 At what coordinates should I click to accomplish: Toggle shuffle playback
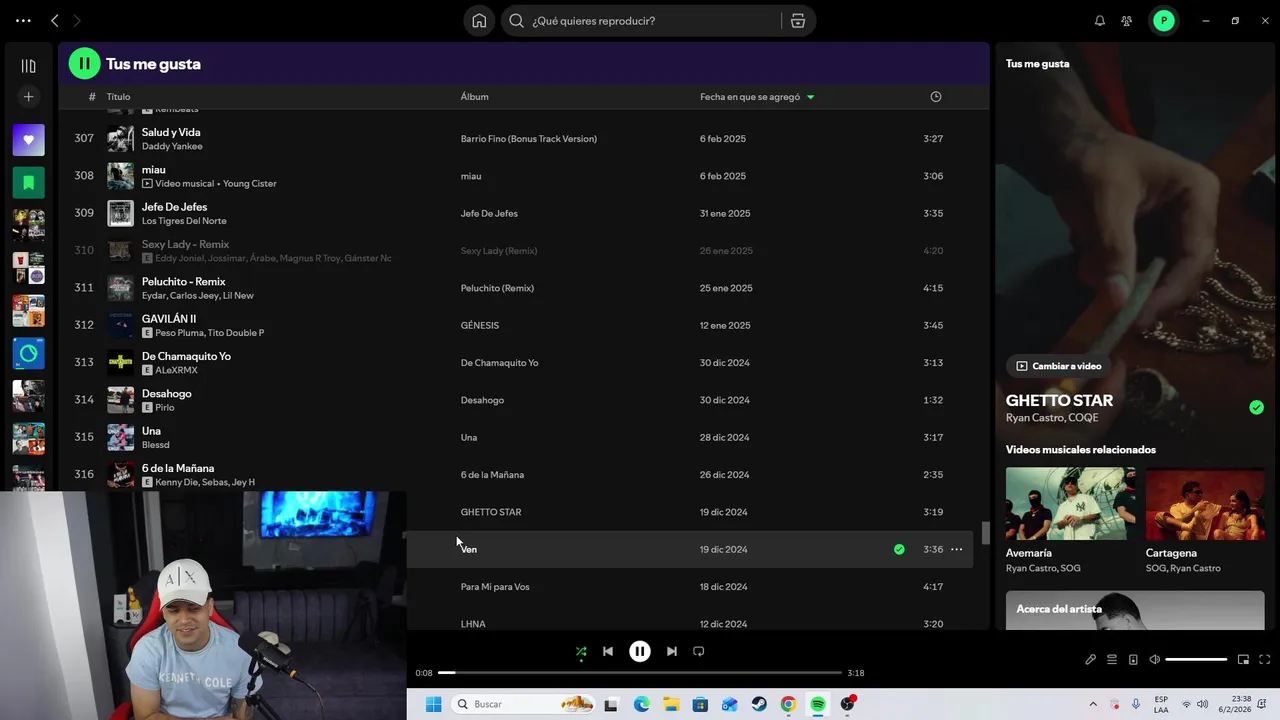coord(581,651)
